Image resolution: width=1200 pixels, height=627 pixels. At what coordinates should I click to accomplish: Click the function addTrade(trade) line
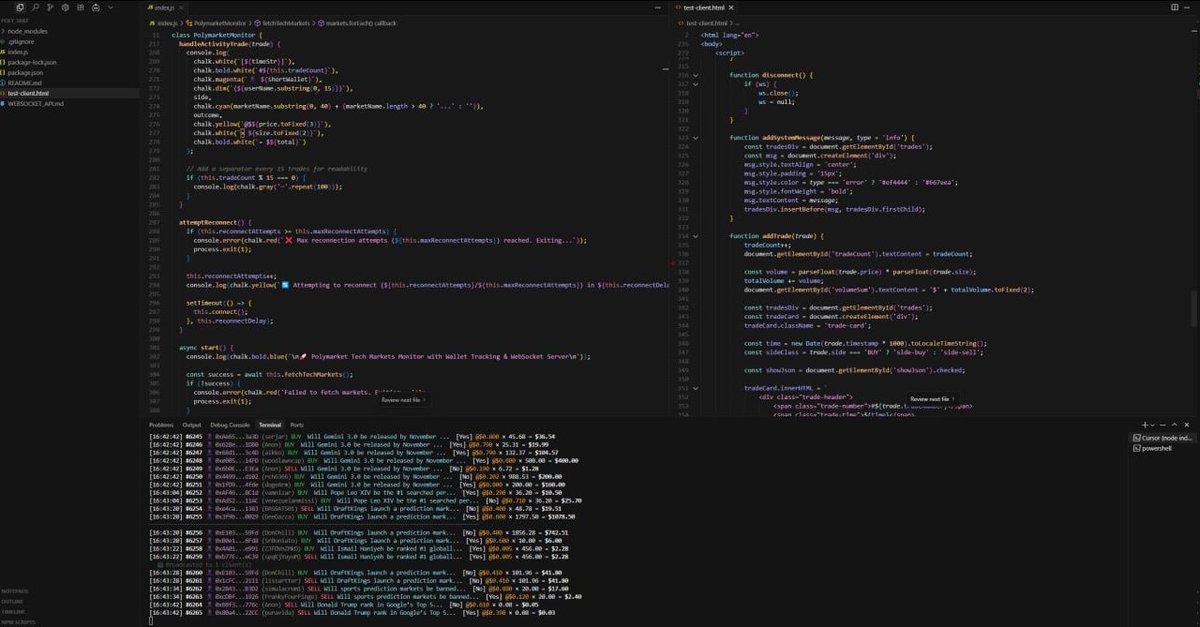[777, 235]
